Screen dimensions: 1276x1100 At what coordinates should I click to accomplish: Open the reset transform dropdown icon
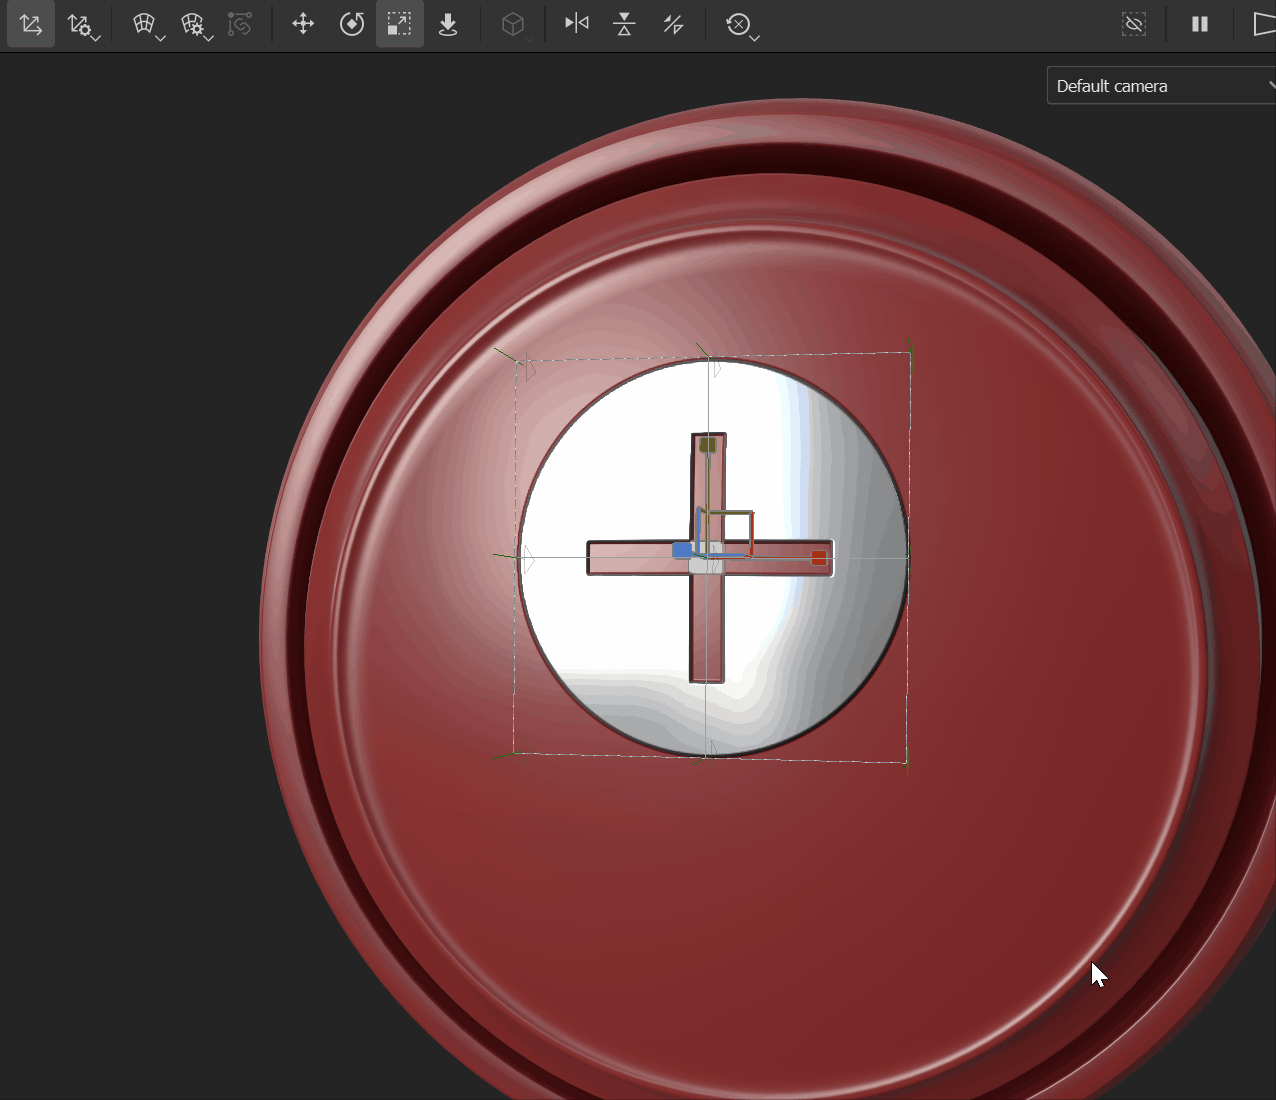(x=741, y=25)
